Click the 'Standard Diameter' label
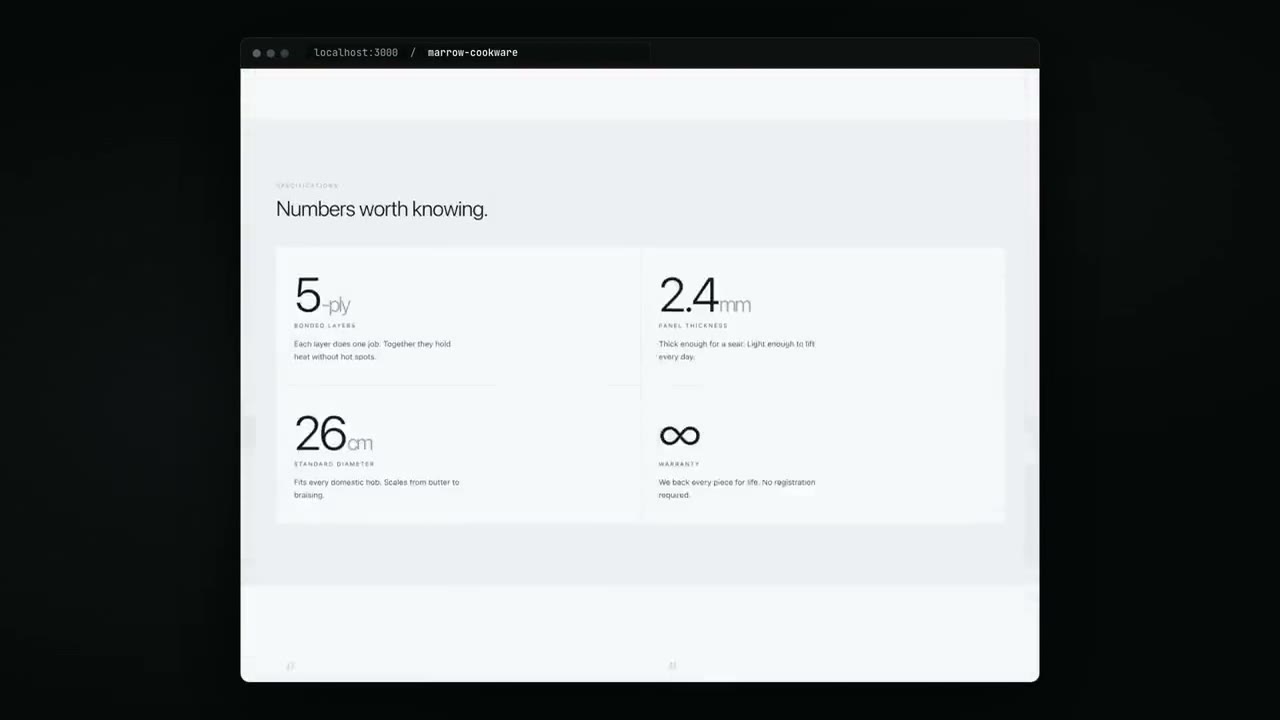Screen dimensions: 1280x720 [x=334, y=464]
